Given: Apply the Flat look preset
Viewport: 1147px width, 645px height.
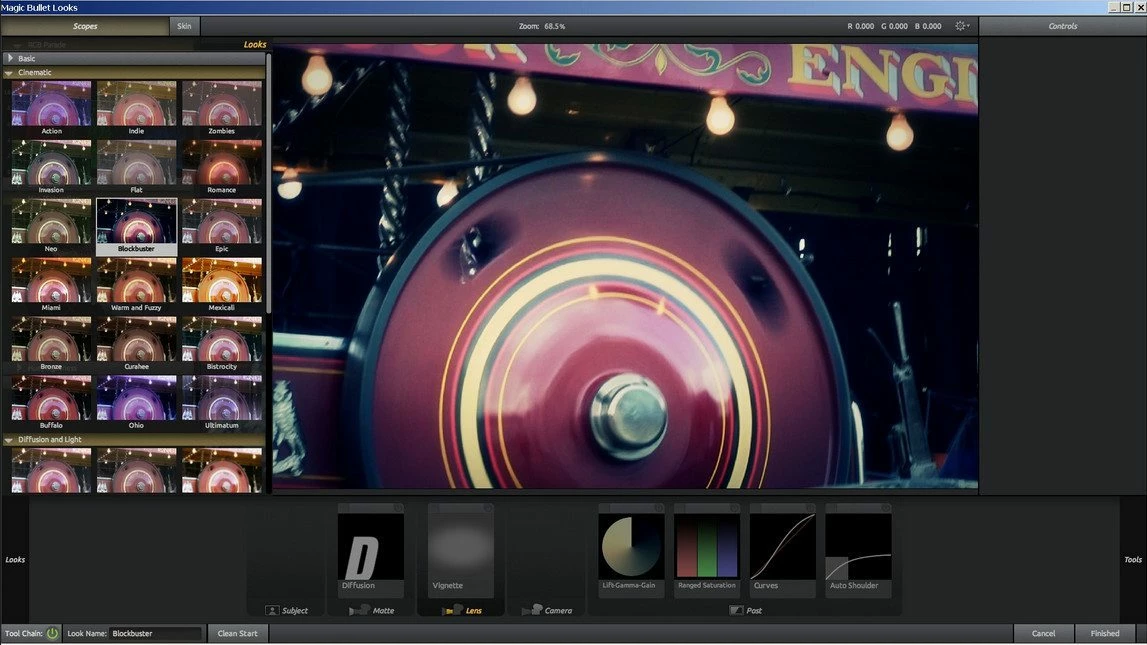Looking at the screenshot, I should click(136, 167).
